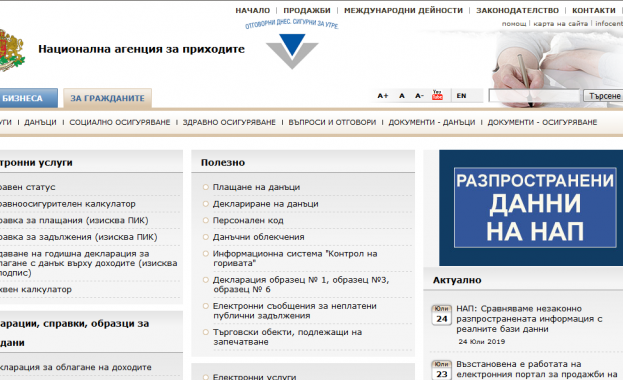
Task: Click the Юли 24 calendar date icon
Action: 441,315
